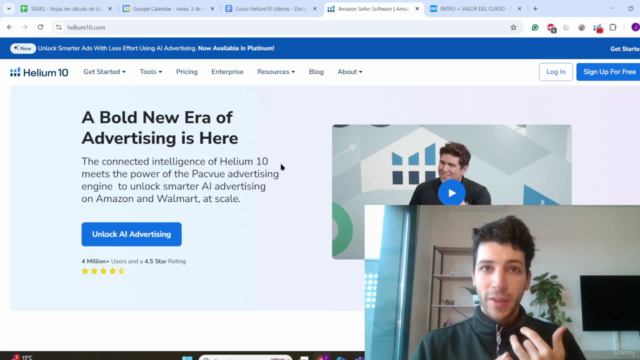
Task: Open site information icon in address bar
Action: point(59,27)
